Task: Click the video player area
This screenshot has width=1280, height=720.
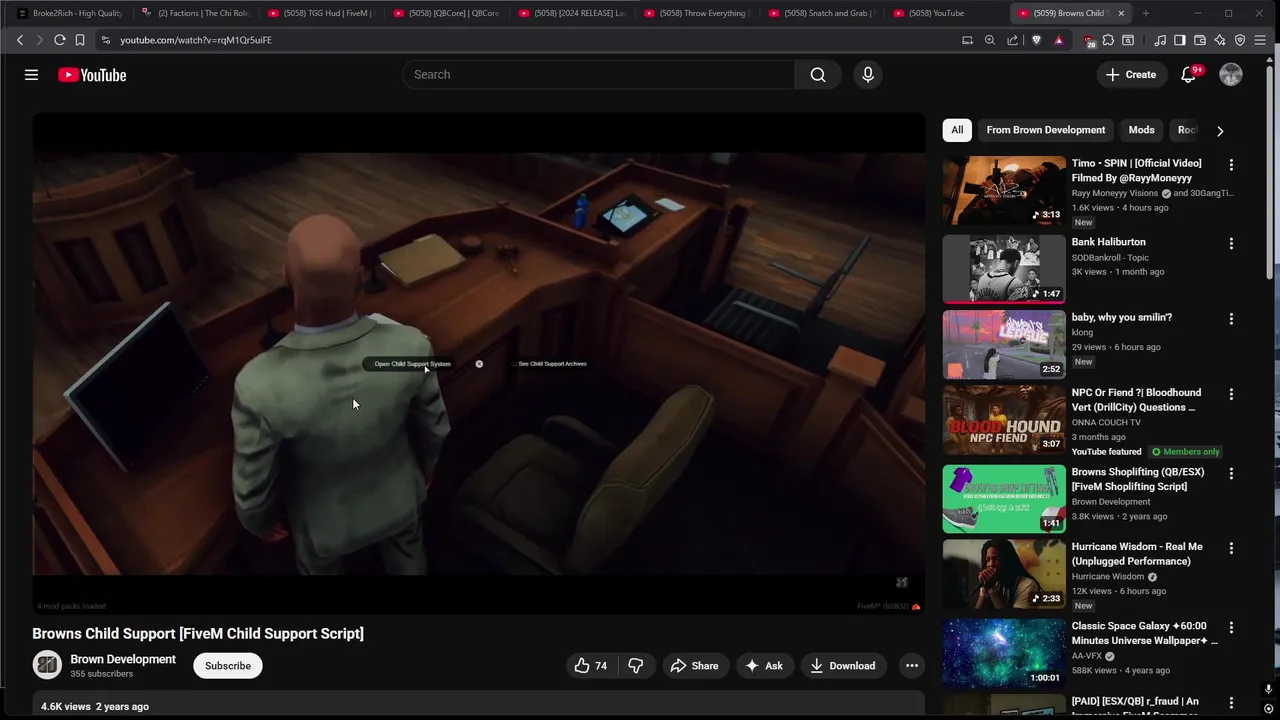Action: pos(478,364)
